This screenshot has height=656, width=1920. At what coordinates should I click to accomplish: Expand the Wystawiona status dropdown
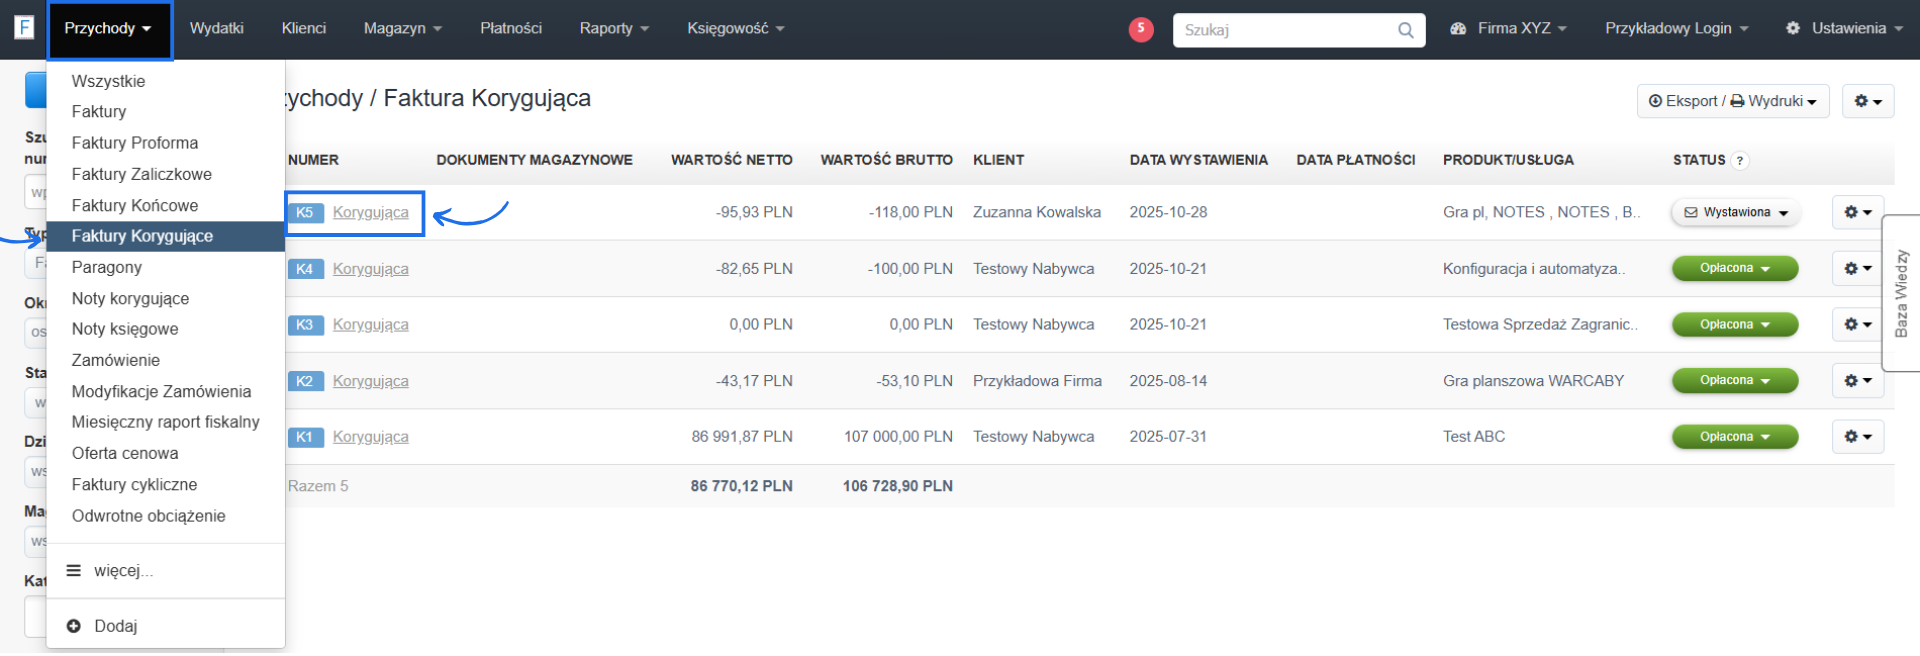pos(1735,212)
